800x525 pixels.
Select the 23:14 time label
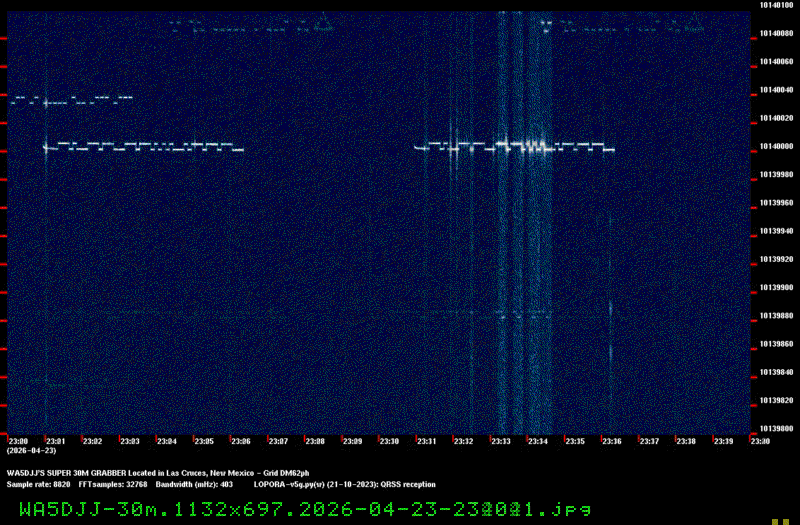tap(538, 441)
